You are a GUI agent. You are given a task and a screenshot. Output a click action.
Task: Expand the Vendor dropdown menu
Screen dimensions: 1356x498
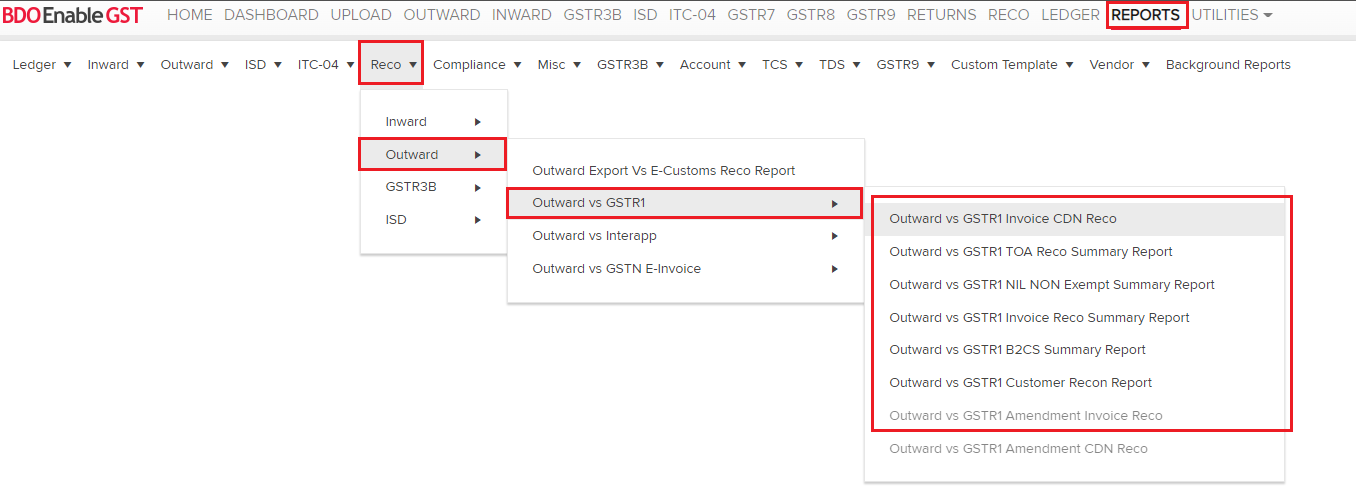(1119, 65)
